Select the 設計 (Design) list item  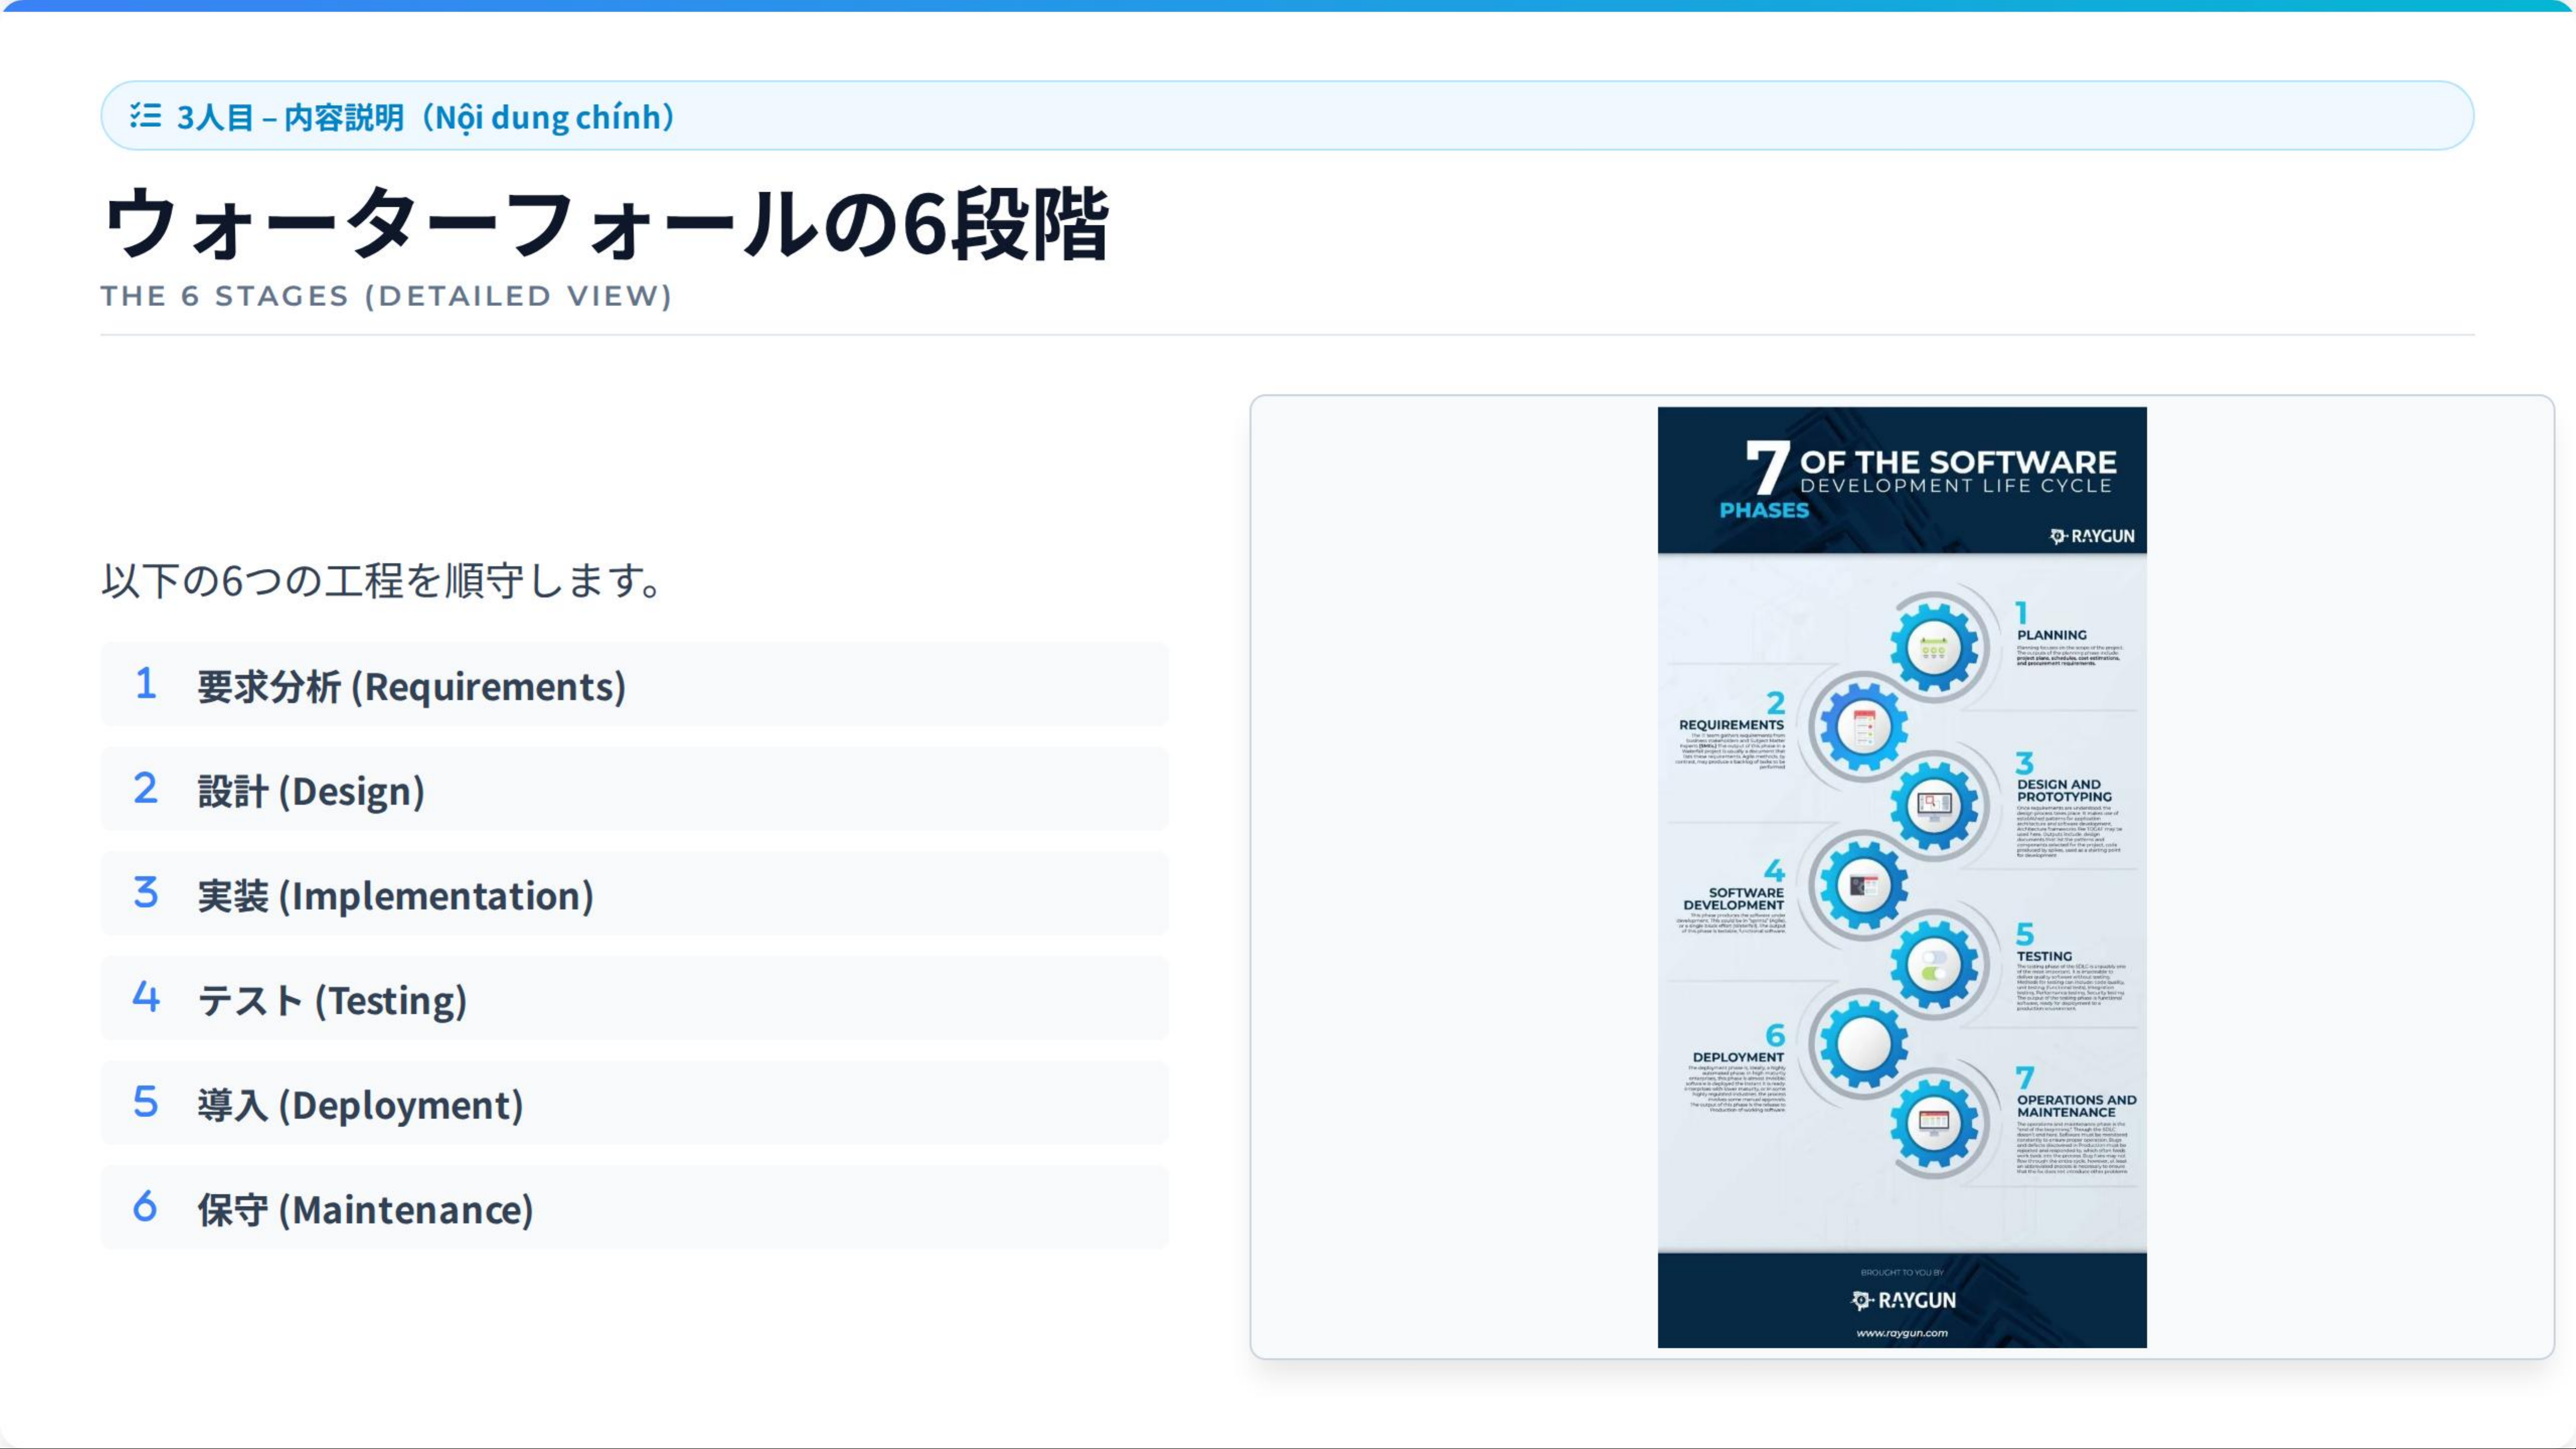coord(634,790)
